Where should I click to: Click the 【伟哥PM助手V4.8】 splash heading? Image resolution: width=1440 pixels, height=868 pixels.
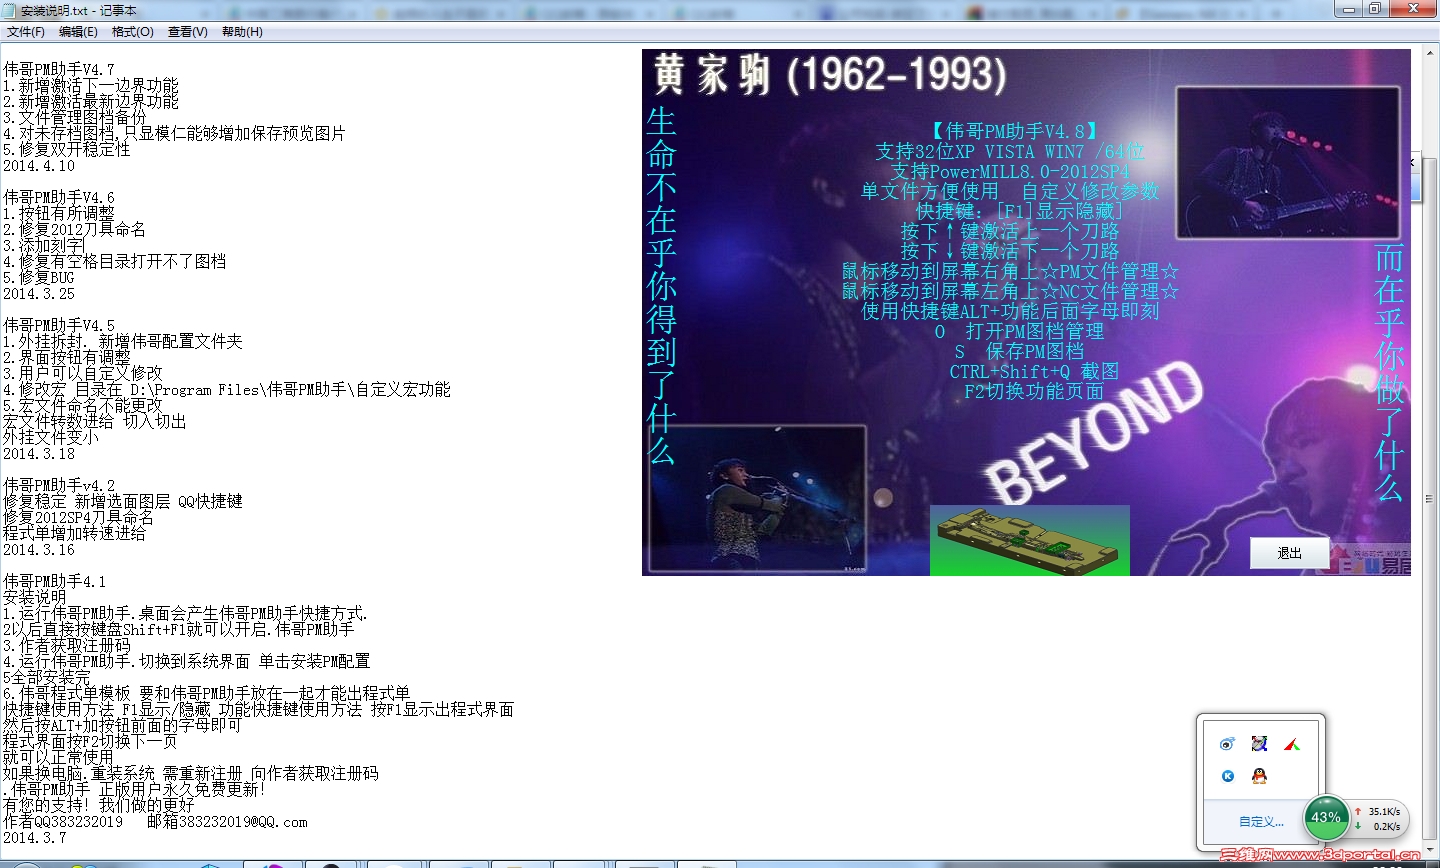pos(1015,131)
